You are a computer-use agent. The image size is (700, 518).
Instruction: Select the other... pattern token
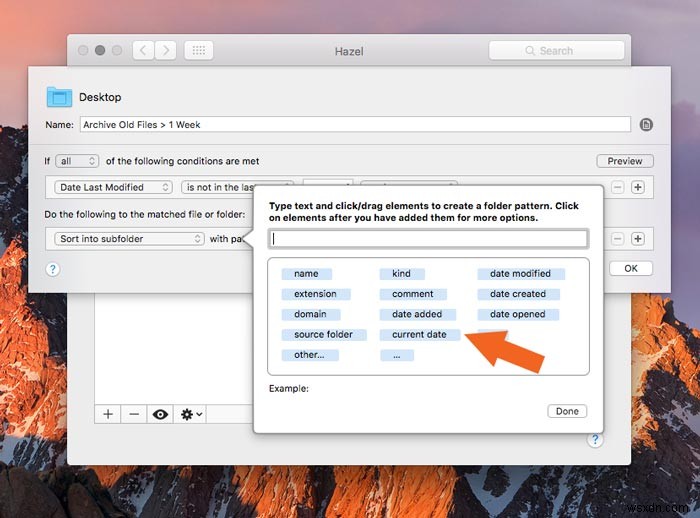click(310, 355)
